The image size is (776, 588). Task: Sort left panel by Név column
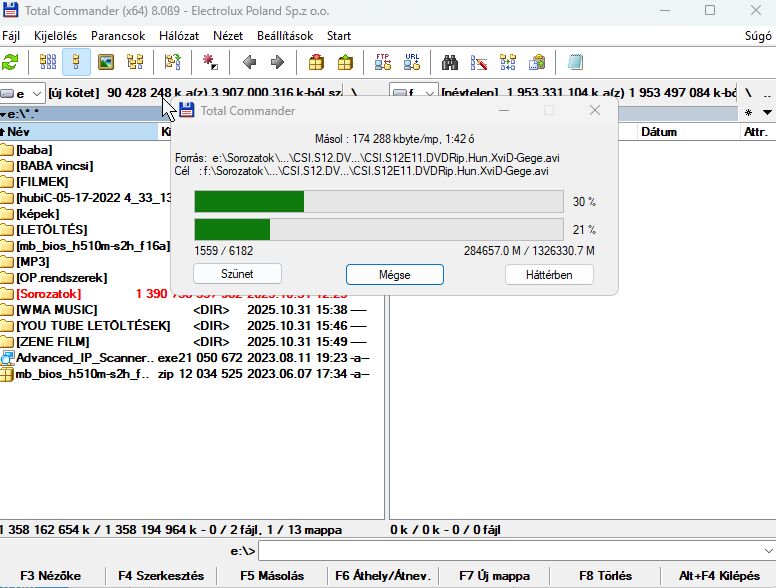[x=78, y=132]
